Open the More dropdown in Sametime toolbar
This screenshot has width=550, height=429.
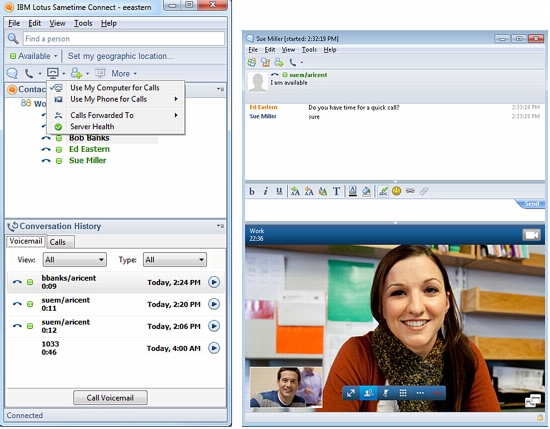(x=124, y=74)
